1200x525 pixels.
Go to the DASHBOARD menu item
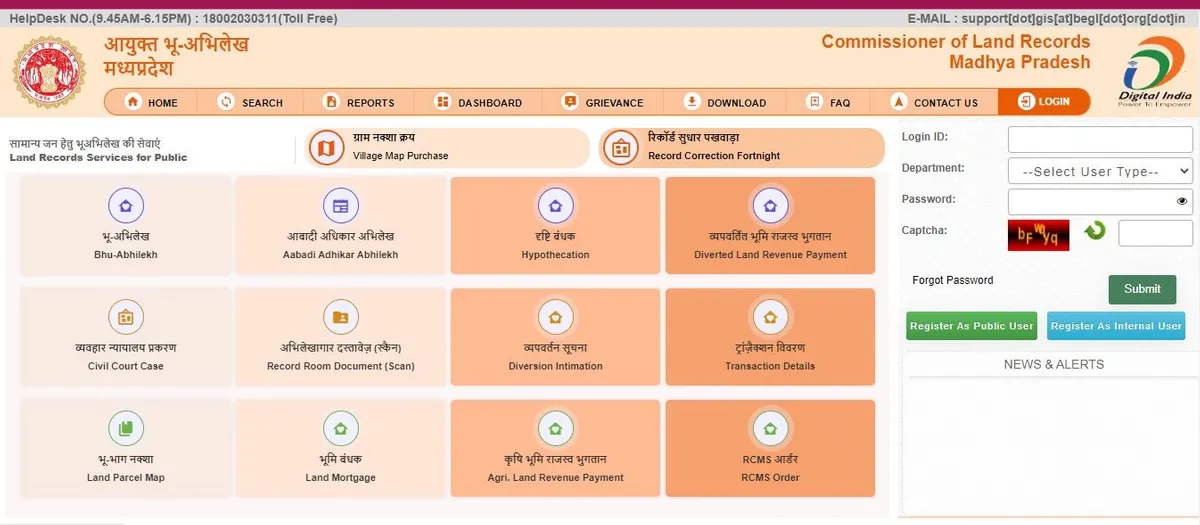click(478, 102)
